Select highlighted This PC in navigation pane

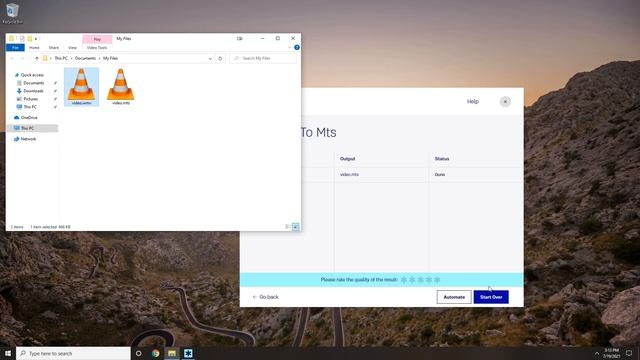tap(33, 128)
